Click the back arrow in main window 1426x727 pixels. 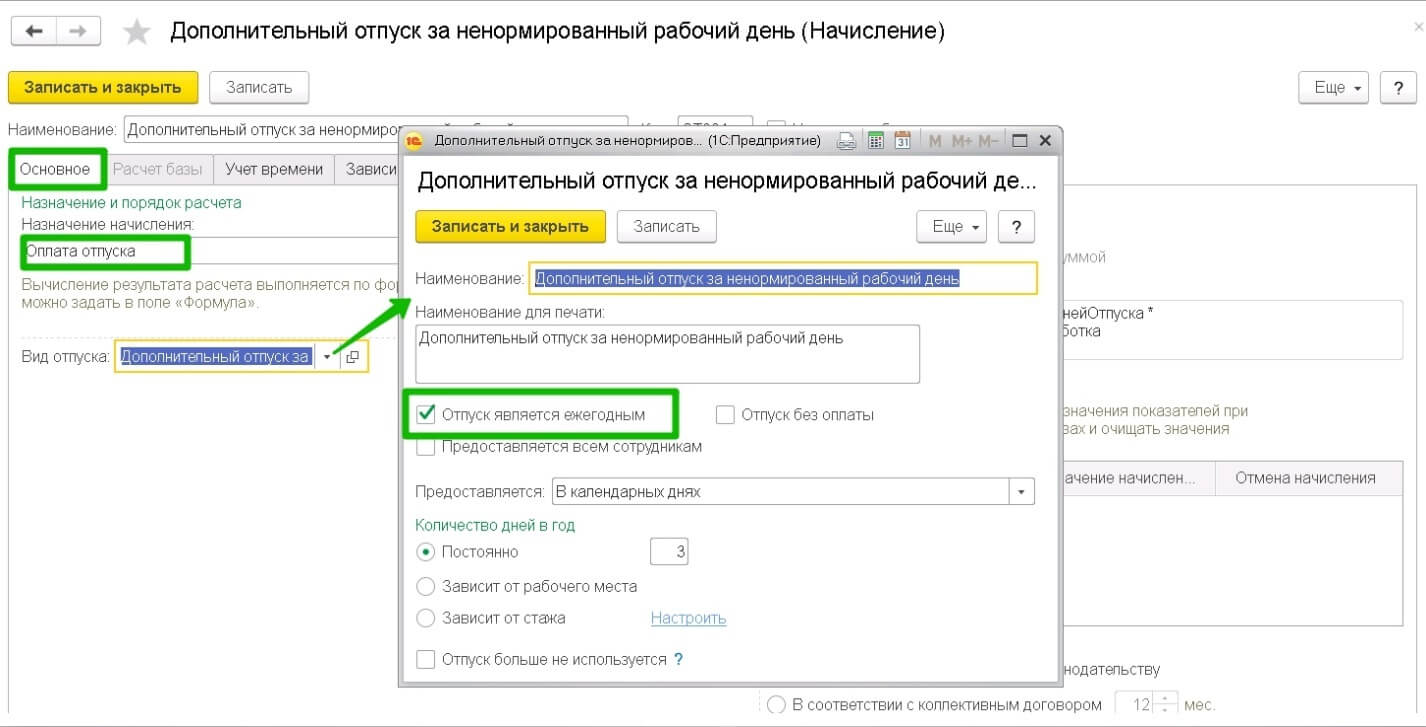(34, 31)
